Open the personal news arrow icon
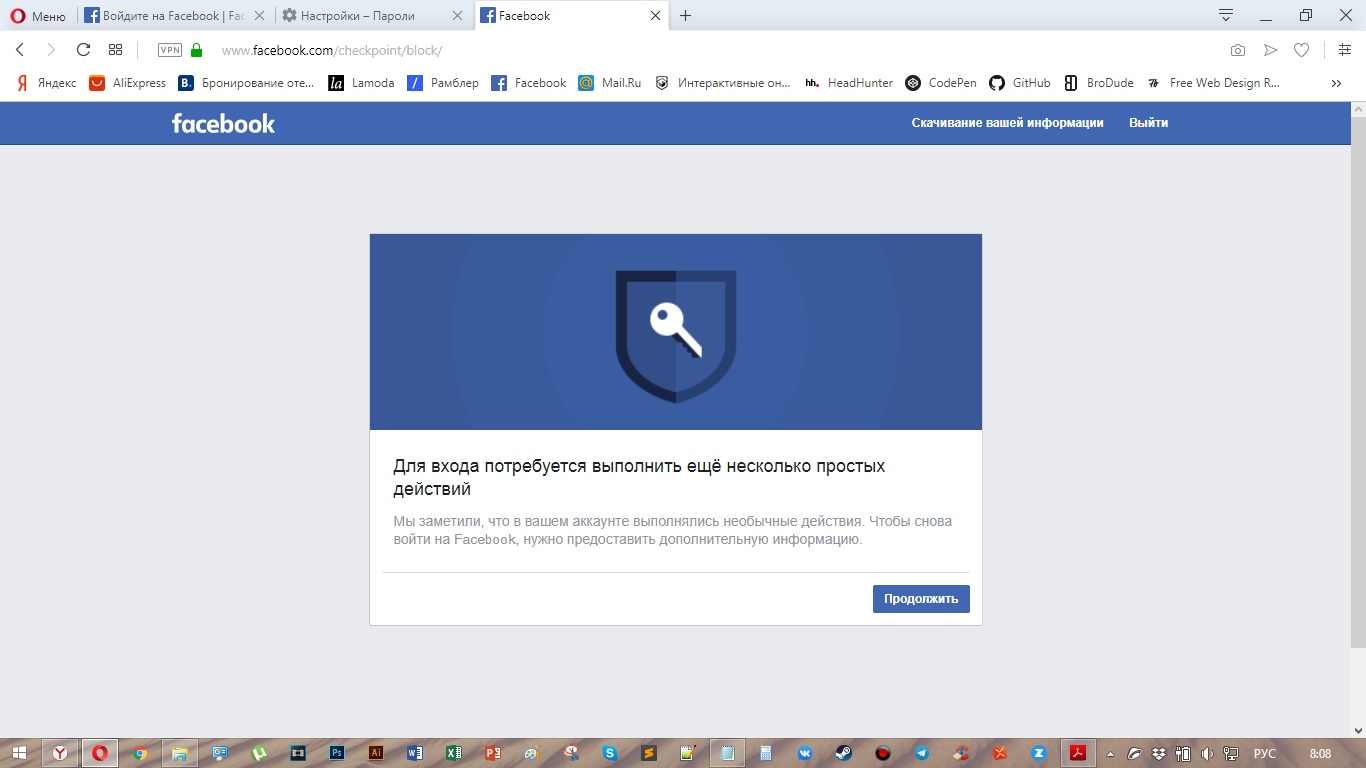This screenshot has height=768, width=1366. pyautogui.click(x=1270, y=50)
